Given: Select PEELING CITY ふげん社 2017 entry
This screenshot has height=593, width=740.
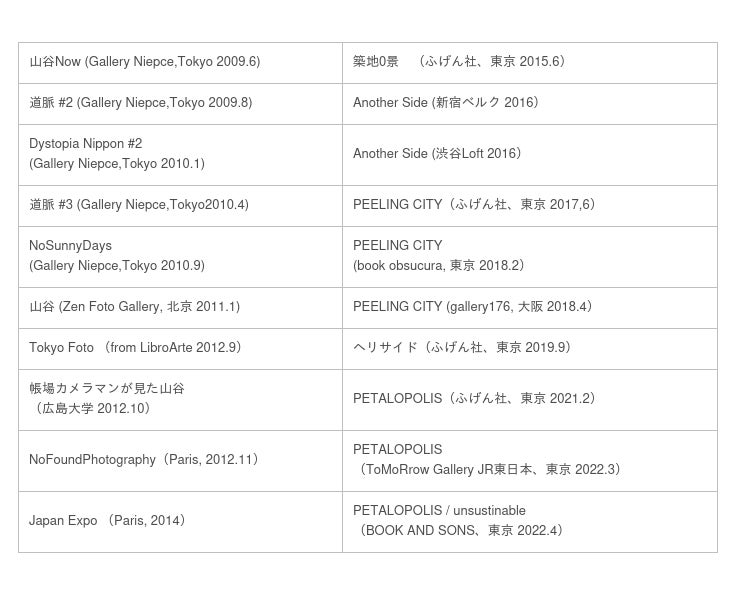Looking at the screenshot, I should coord(476,205).
